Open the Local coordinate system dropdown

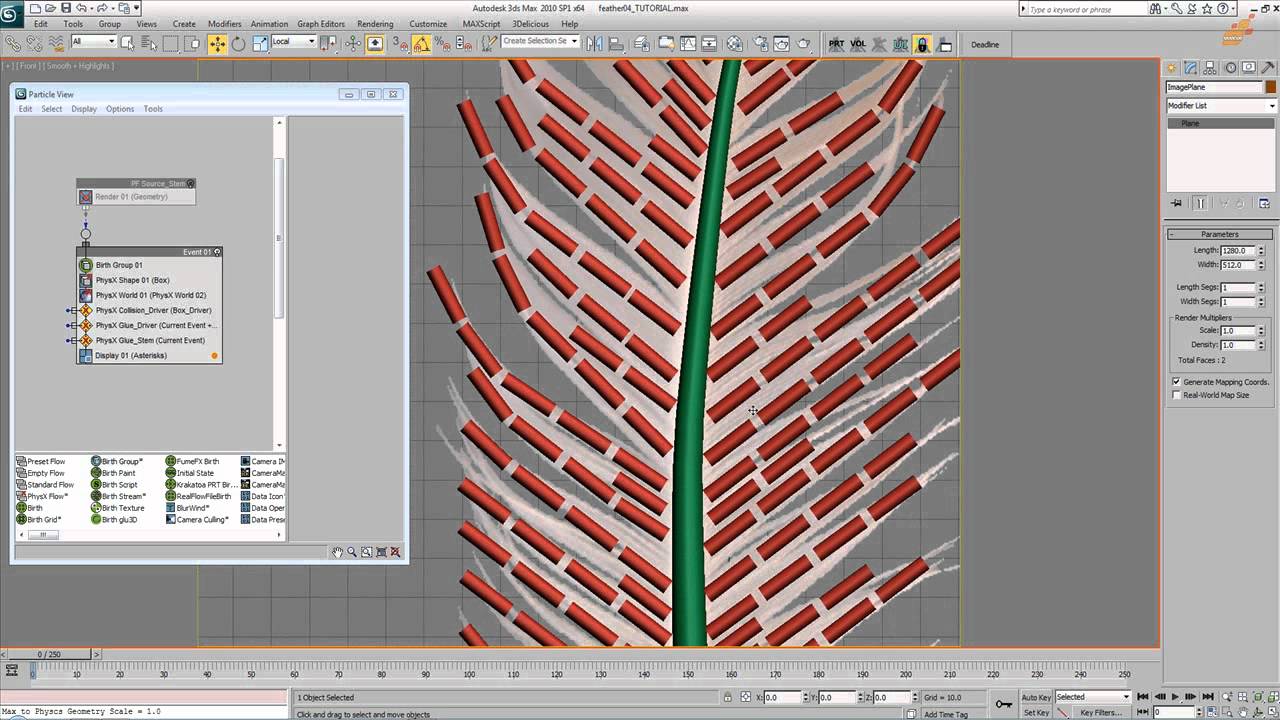293,42
